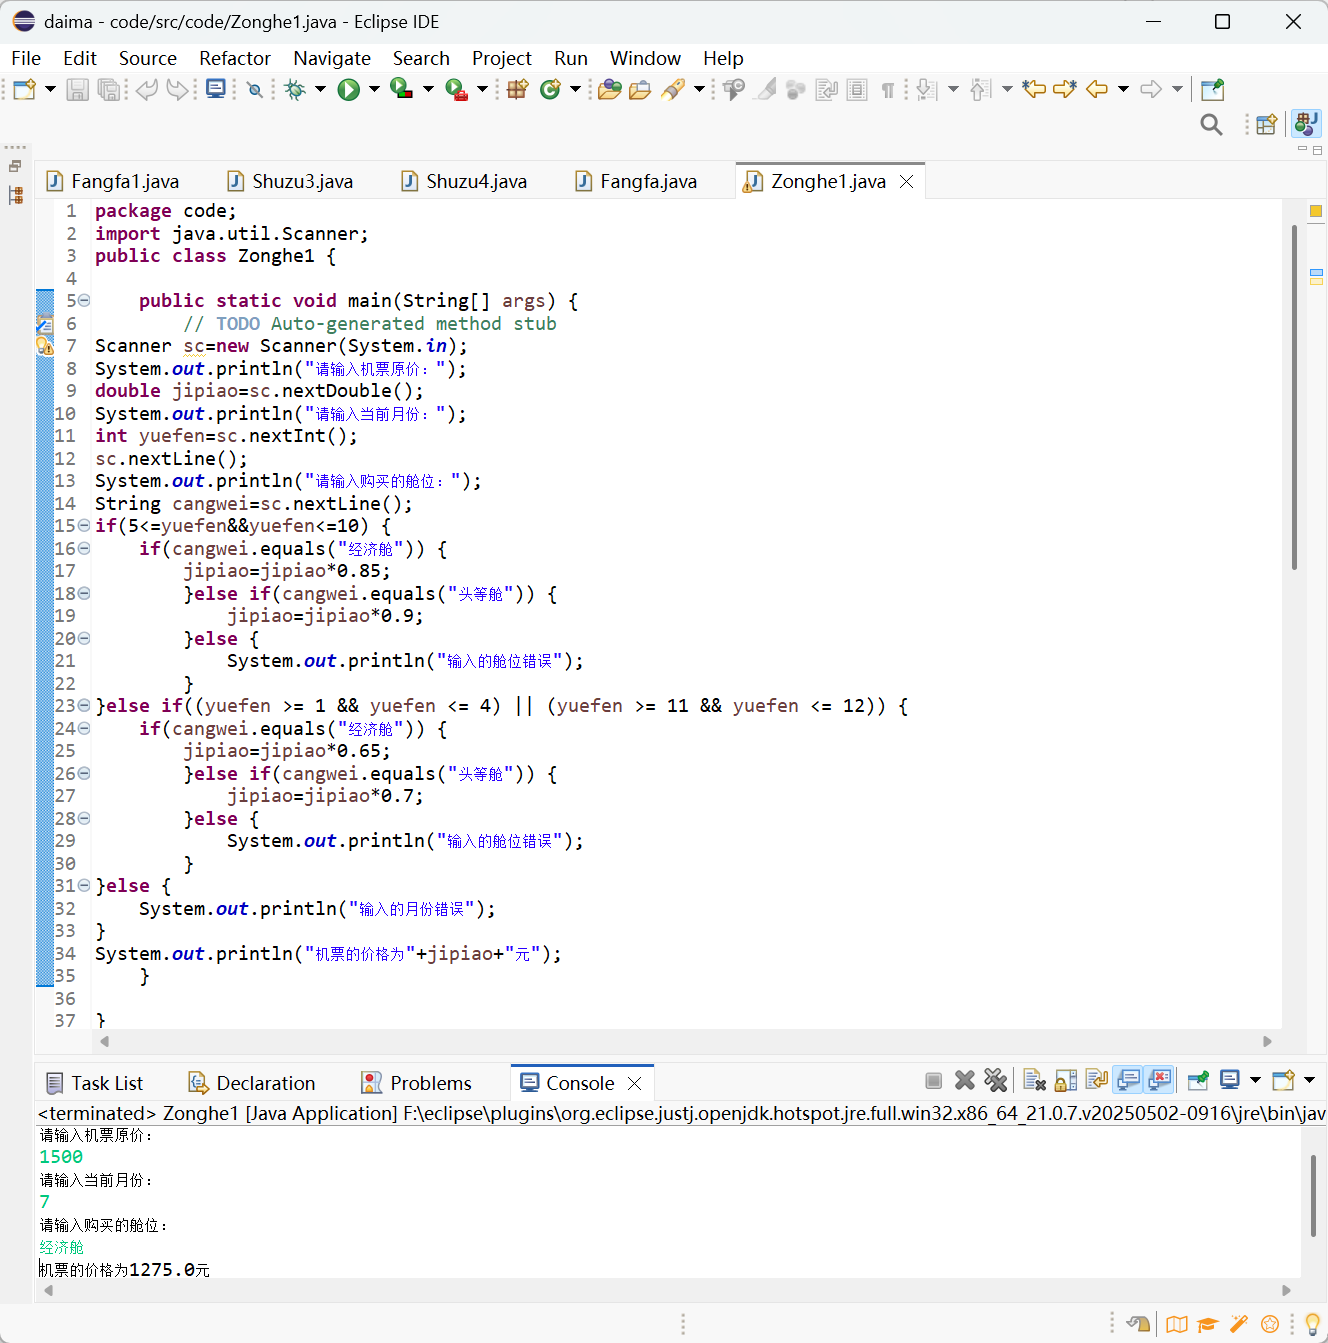
Task: Click the Open Type icon
Action: point(609,90)
